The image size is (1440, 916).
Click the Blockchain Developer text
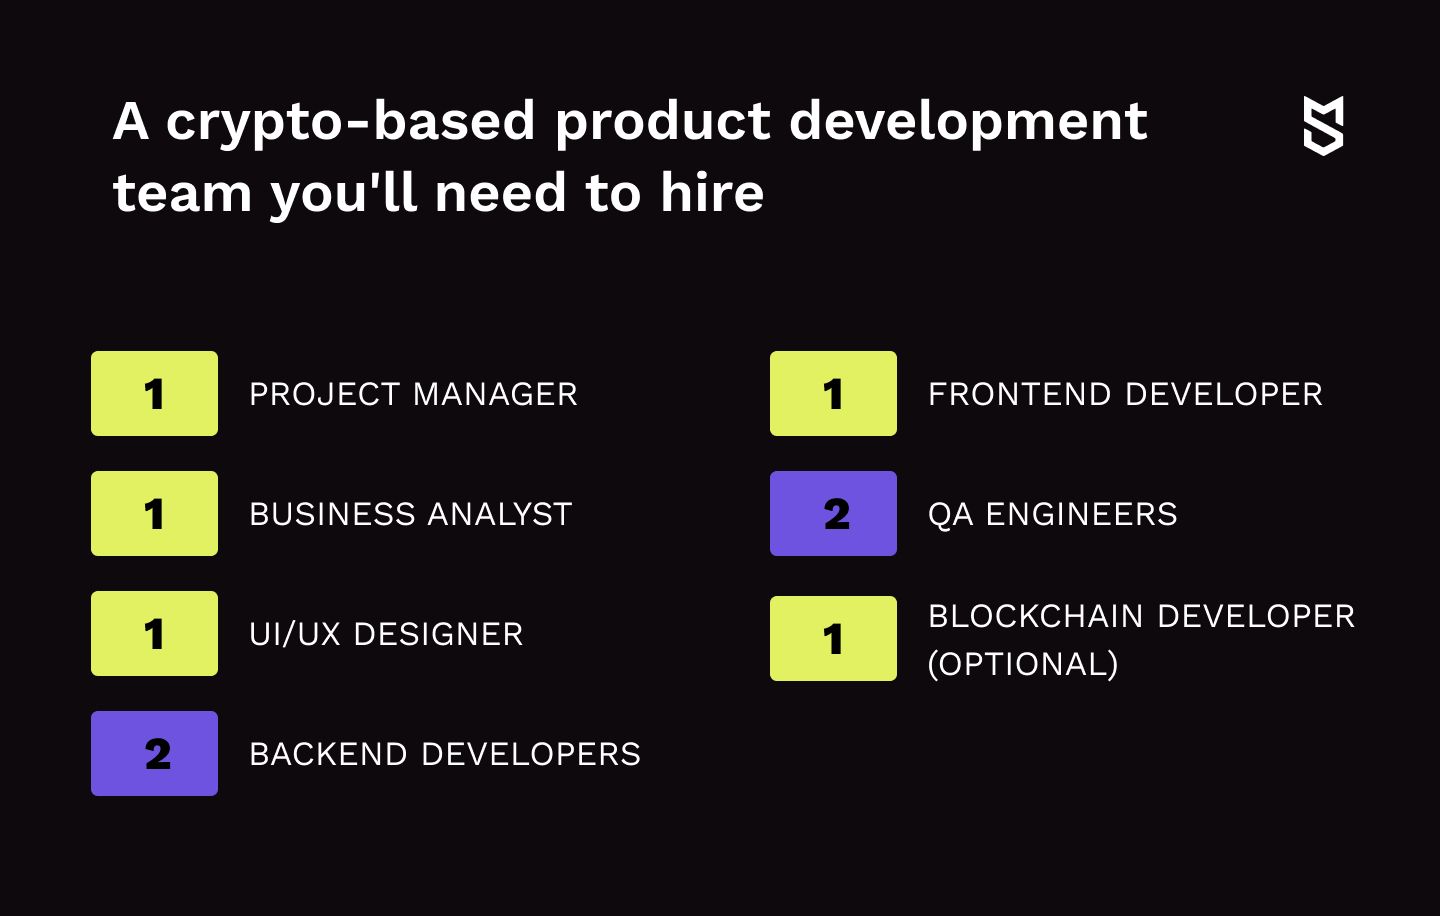[x=1141, y=616]
